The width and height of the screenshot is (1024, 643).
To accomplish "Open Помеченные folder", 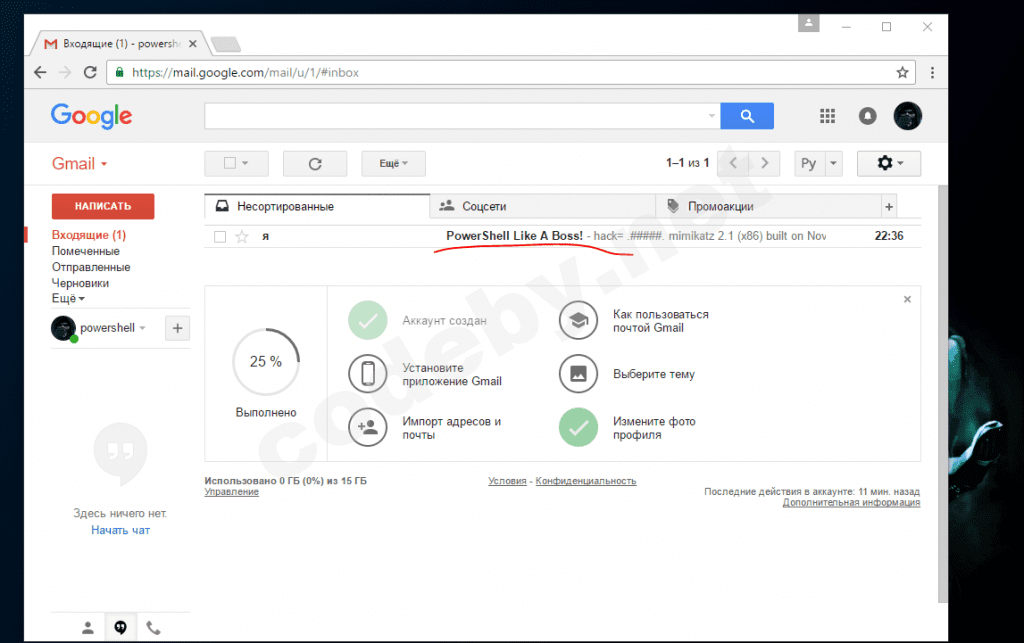I will (x=86, y=251).
